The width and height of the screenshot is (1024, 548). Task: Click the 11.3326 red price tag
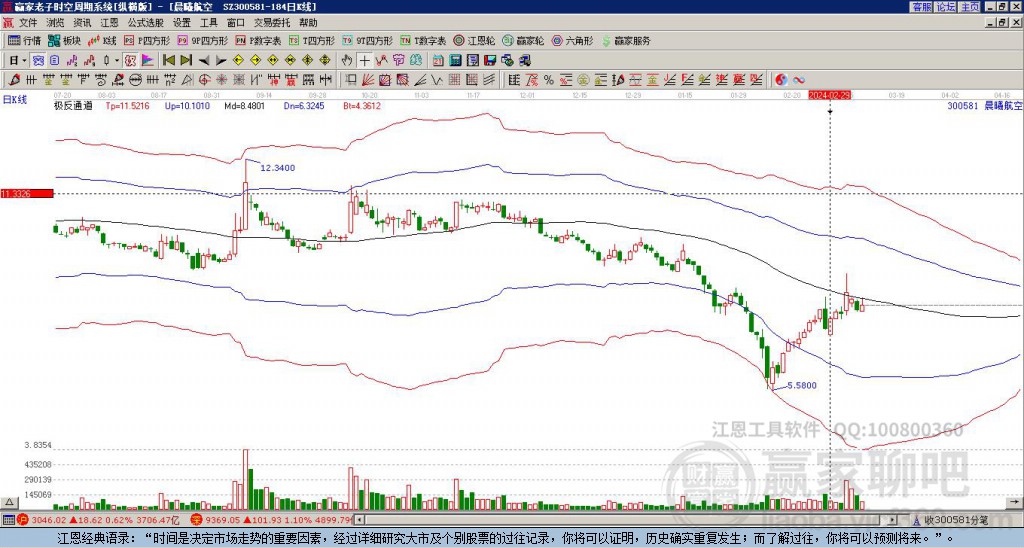click(x=26, y=193)
